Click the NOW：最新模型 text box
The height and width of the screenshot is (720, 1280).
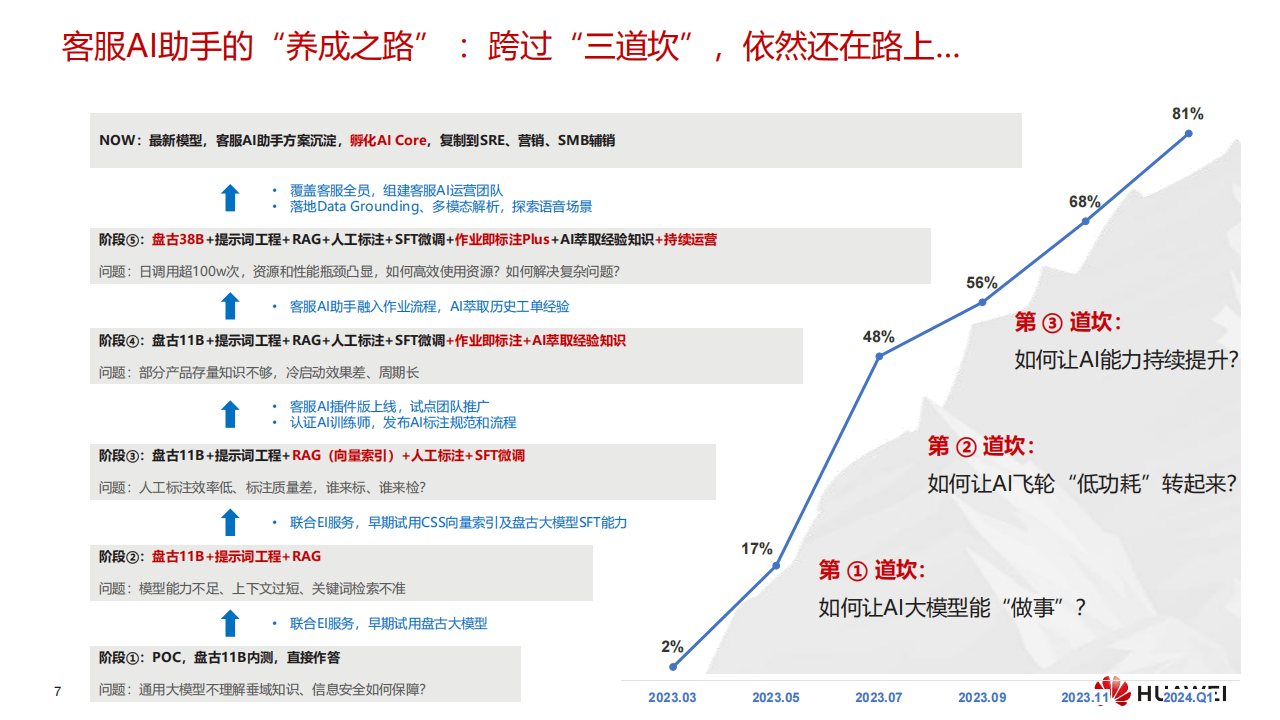(x=556, y=140)
